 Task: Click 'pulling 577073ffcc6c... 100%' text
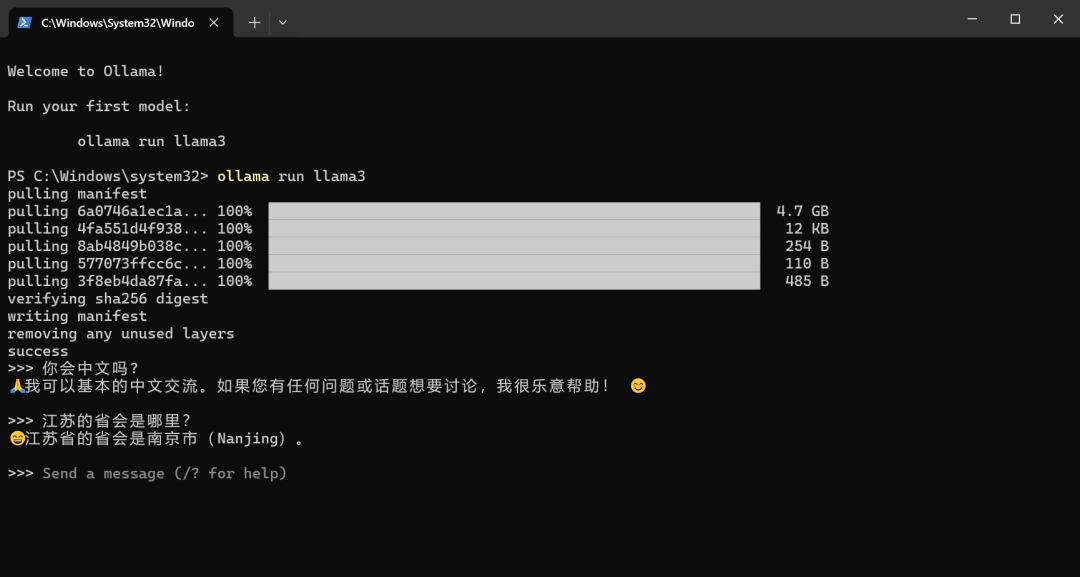(x=129, y=264)
